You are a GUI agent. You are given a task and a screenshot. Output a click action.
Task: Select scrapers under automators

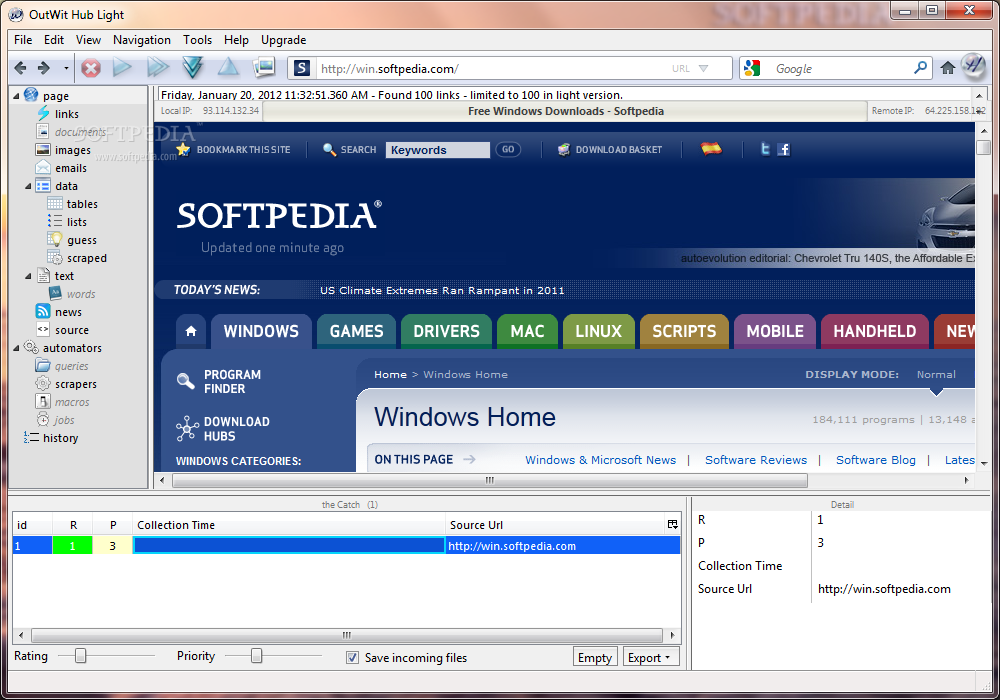click(x=75, y=384)
